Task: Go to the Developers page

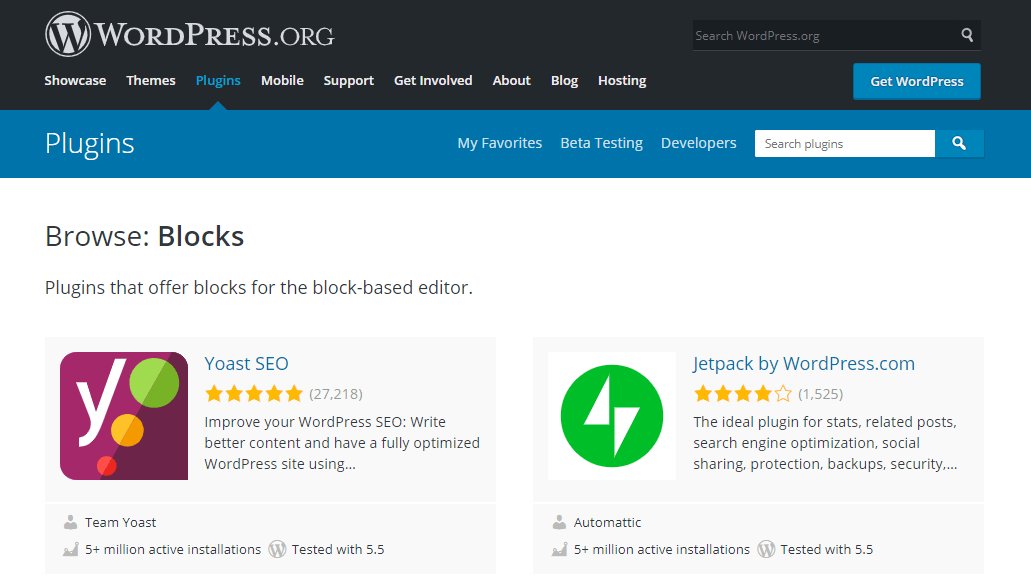Action: tap(698, 143)
